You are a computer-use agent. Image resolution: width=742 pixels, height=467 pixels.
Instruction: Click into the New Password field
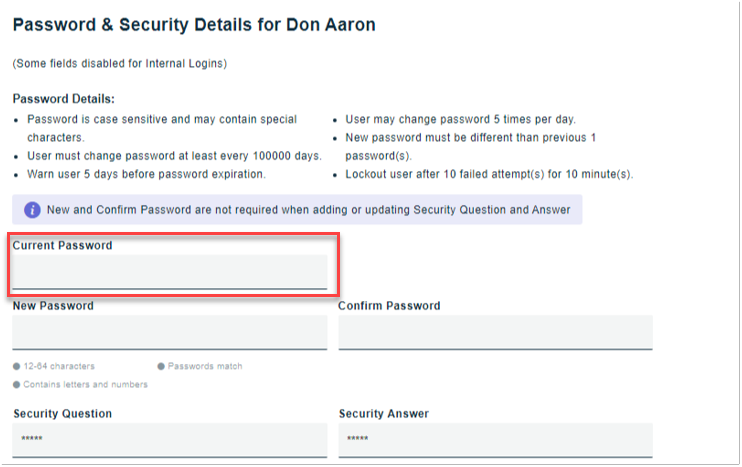[x=170, y=333]
